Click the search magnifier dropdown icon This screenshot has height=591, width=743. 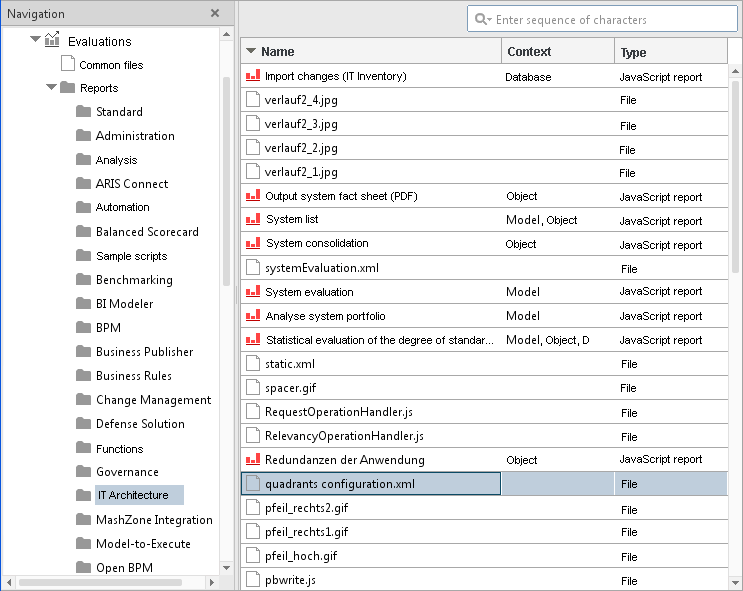[x=483, y=19]
